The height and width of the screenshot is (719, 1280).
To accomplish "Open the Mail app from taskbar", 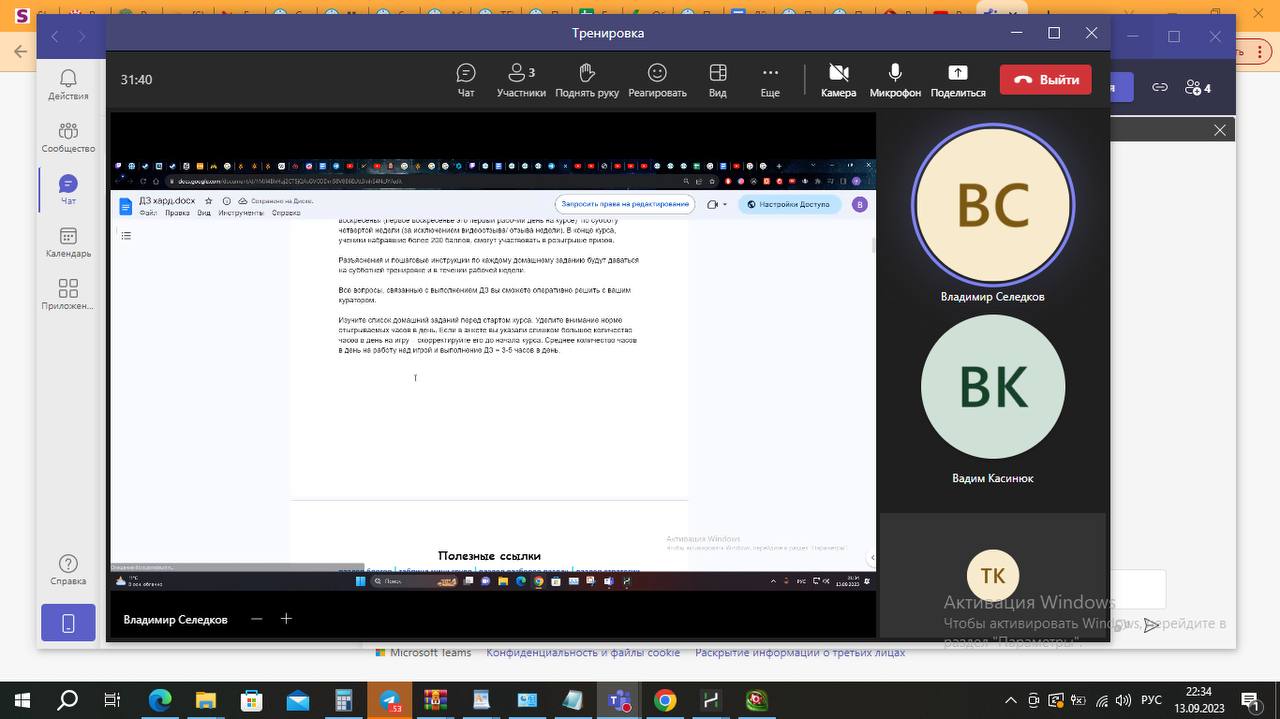I will [297, 700].
